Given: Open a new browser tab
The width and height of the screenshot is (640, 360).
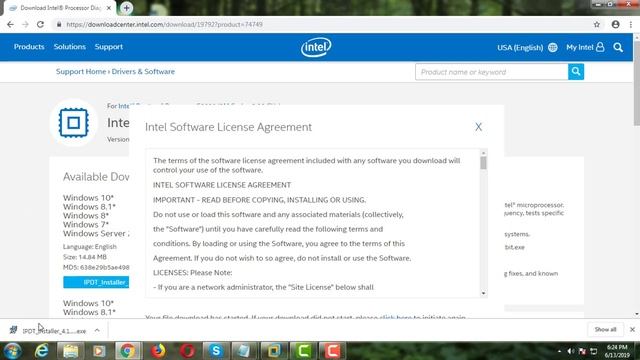Looking at the screenshot, I should click(x=127, y=8).
